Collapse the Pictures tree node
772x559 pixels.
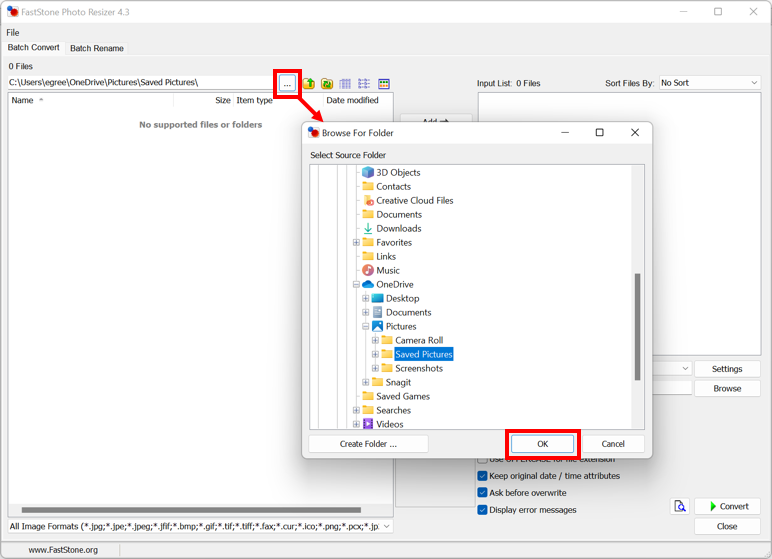coord(365,326)
